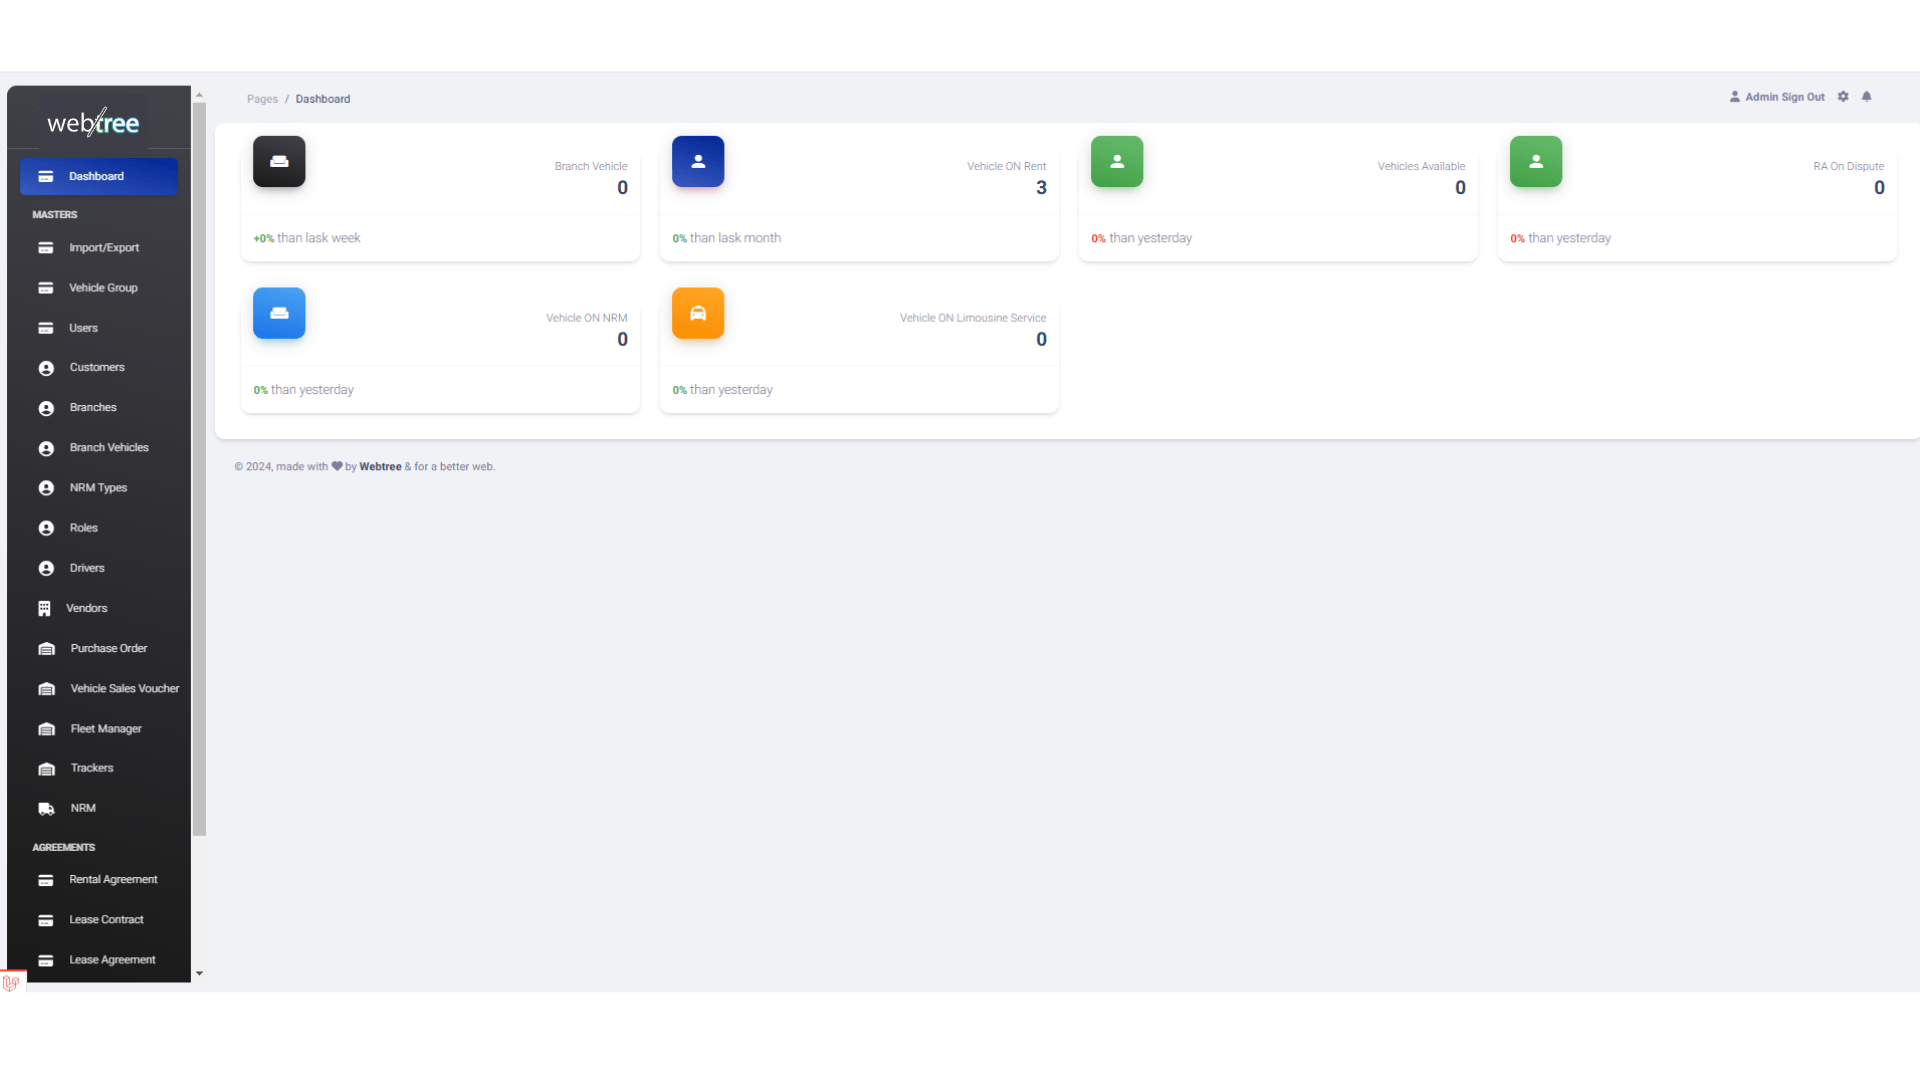
Task: Toggle the Trackers sidebar option
Action: pos(91,767)
